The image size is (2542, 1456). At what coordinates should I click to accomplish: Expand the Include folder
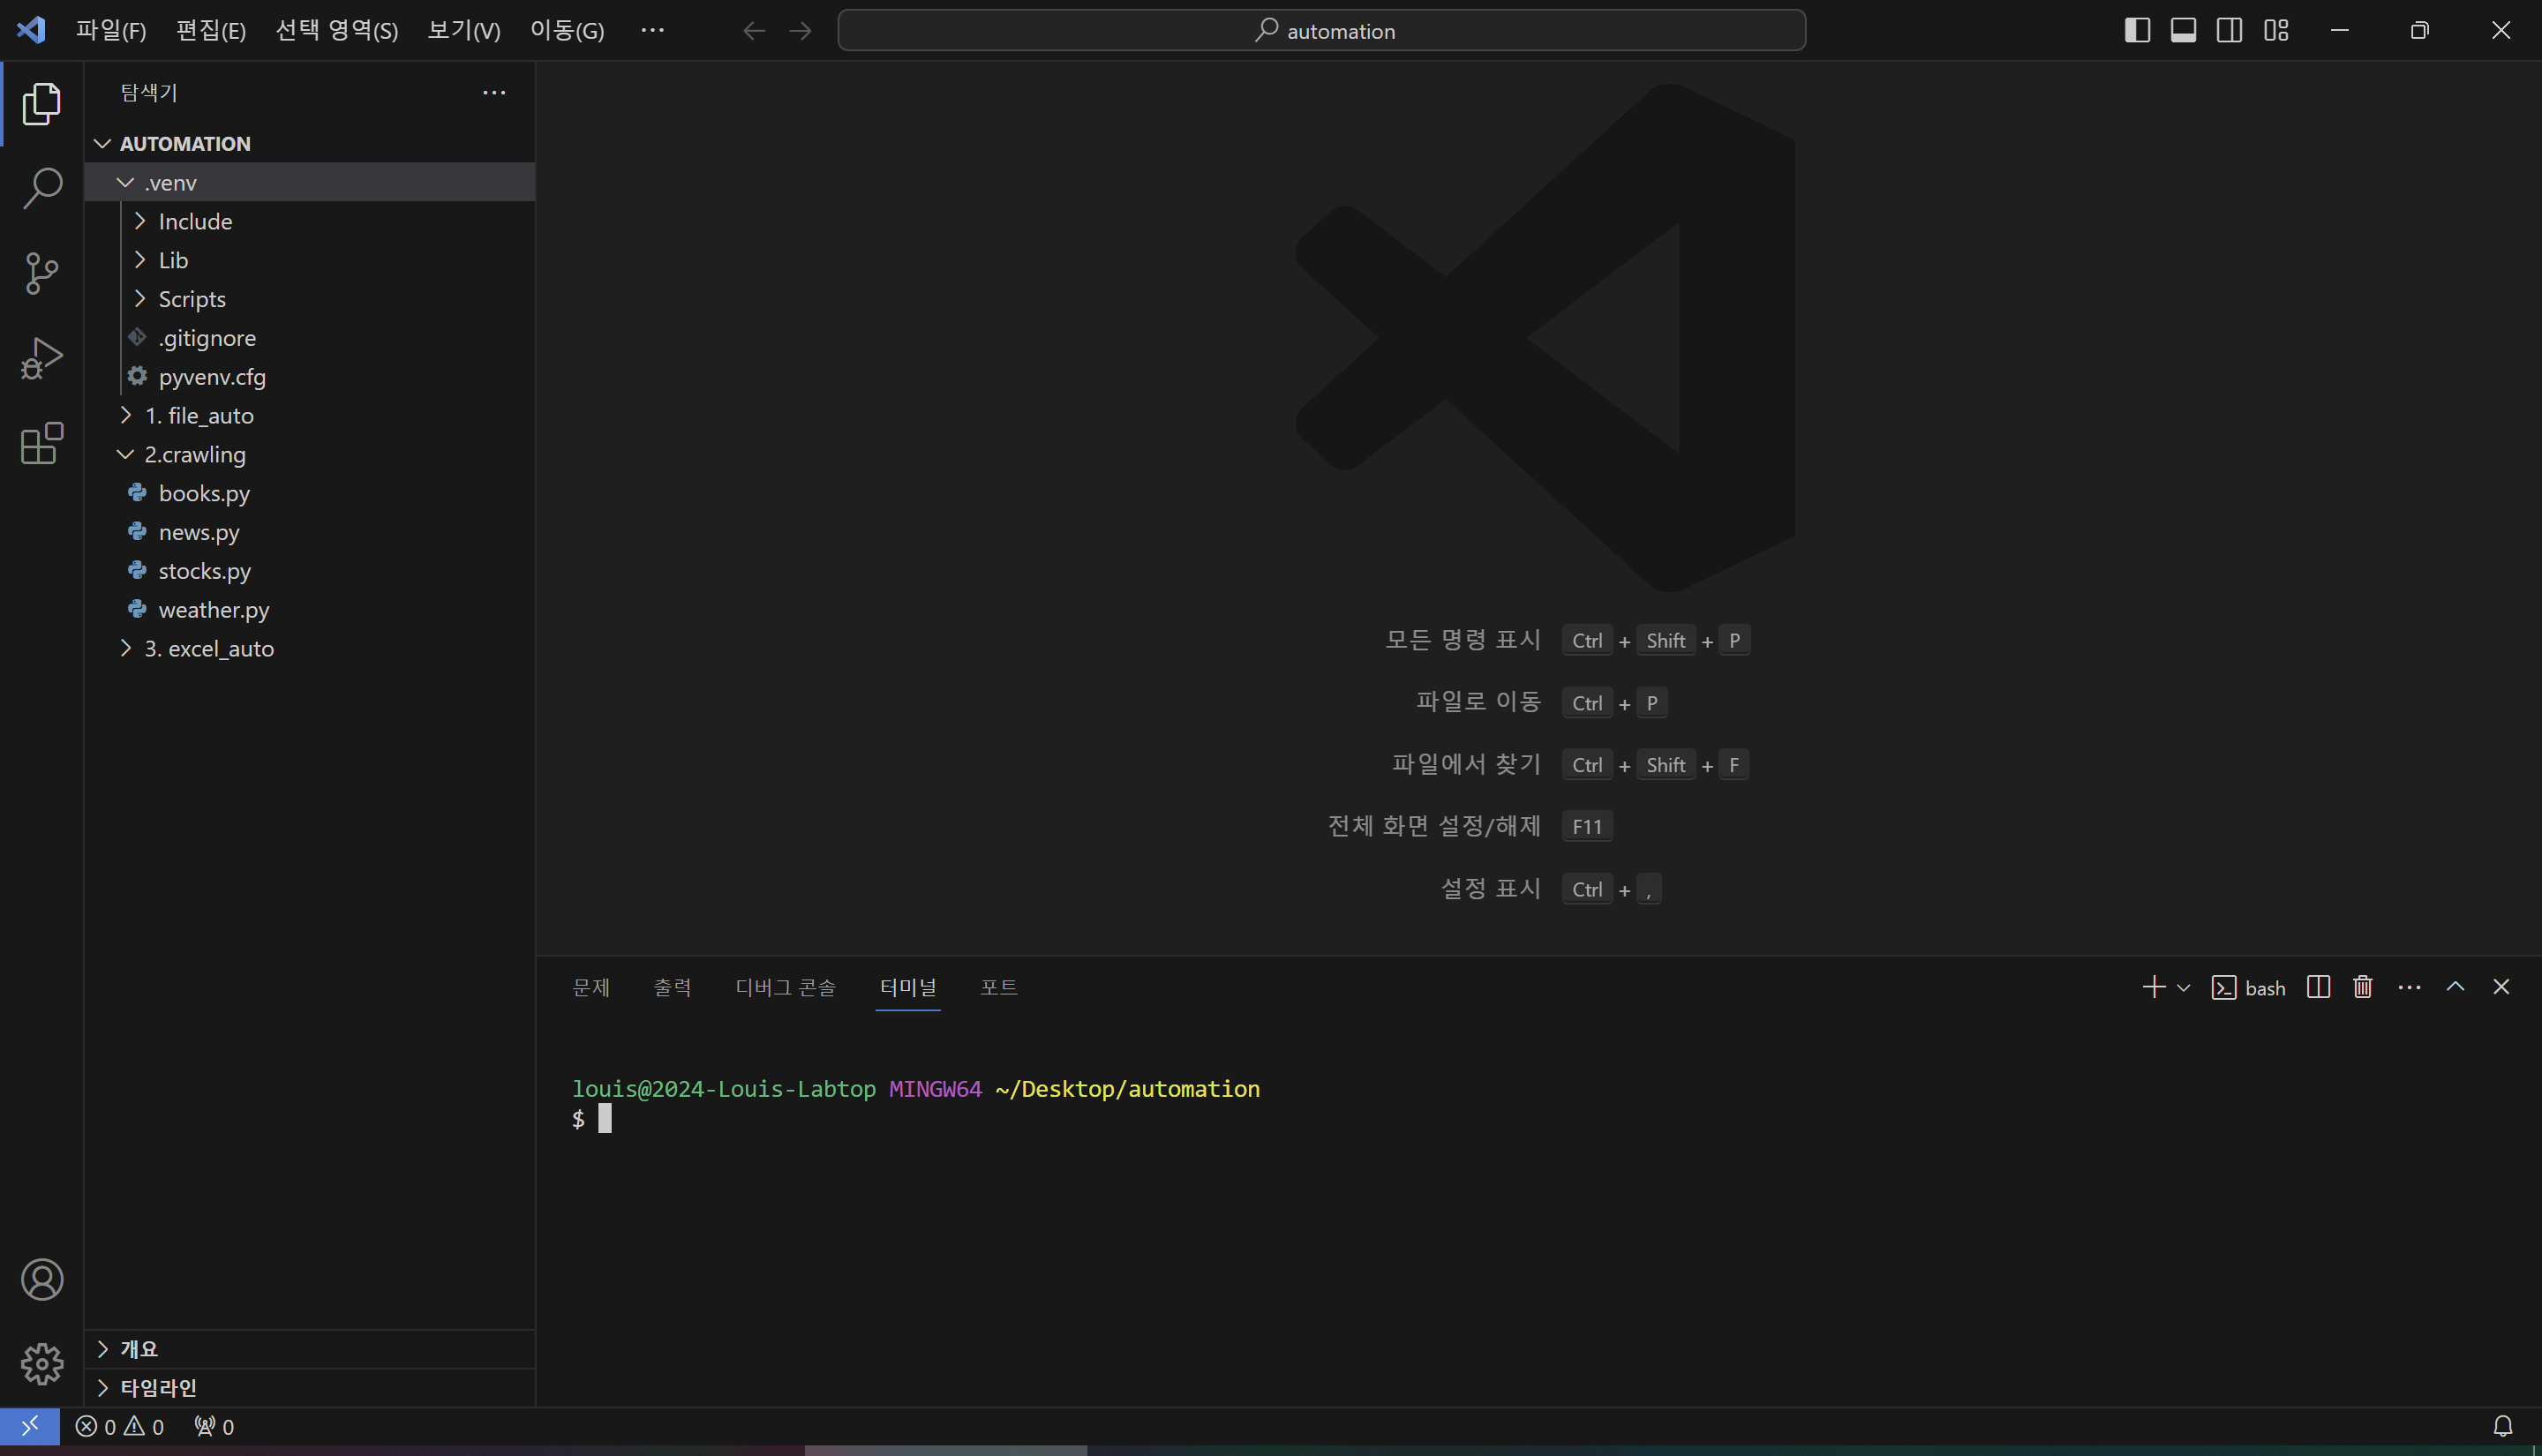[x=310, y=222]
